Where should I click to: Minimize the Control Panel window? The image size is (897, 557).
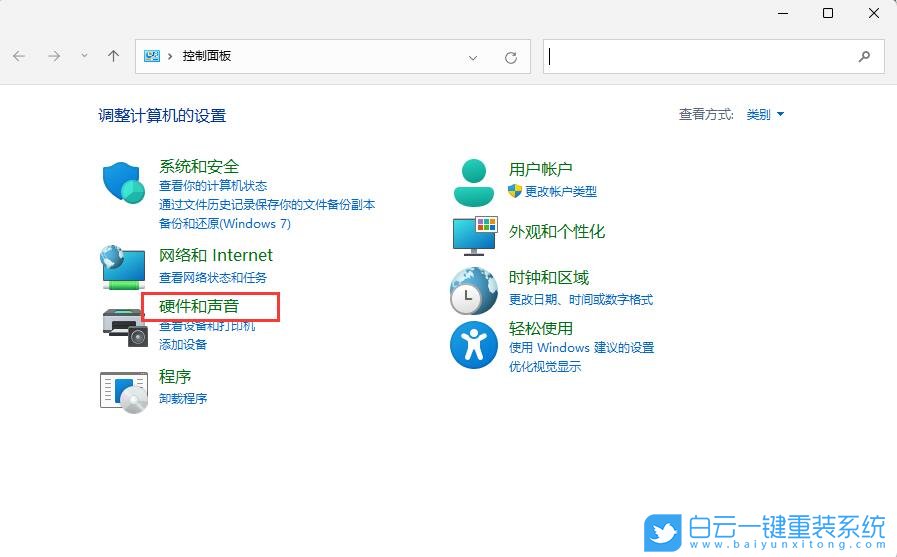tap(783, 13)
